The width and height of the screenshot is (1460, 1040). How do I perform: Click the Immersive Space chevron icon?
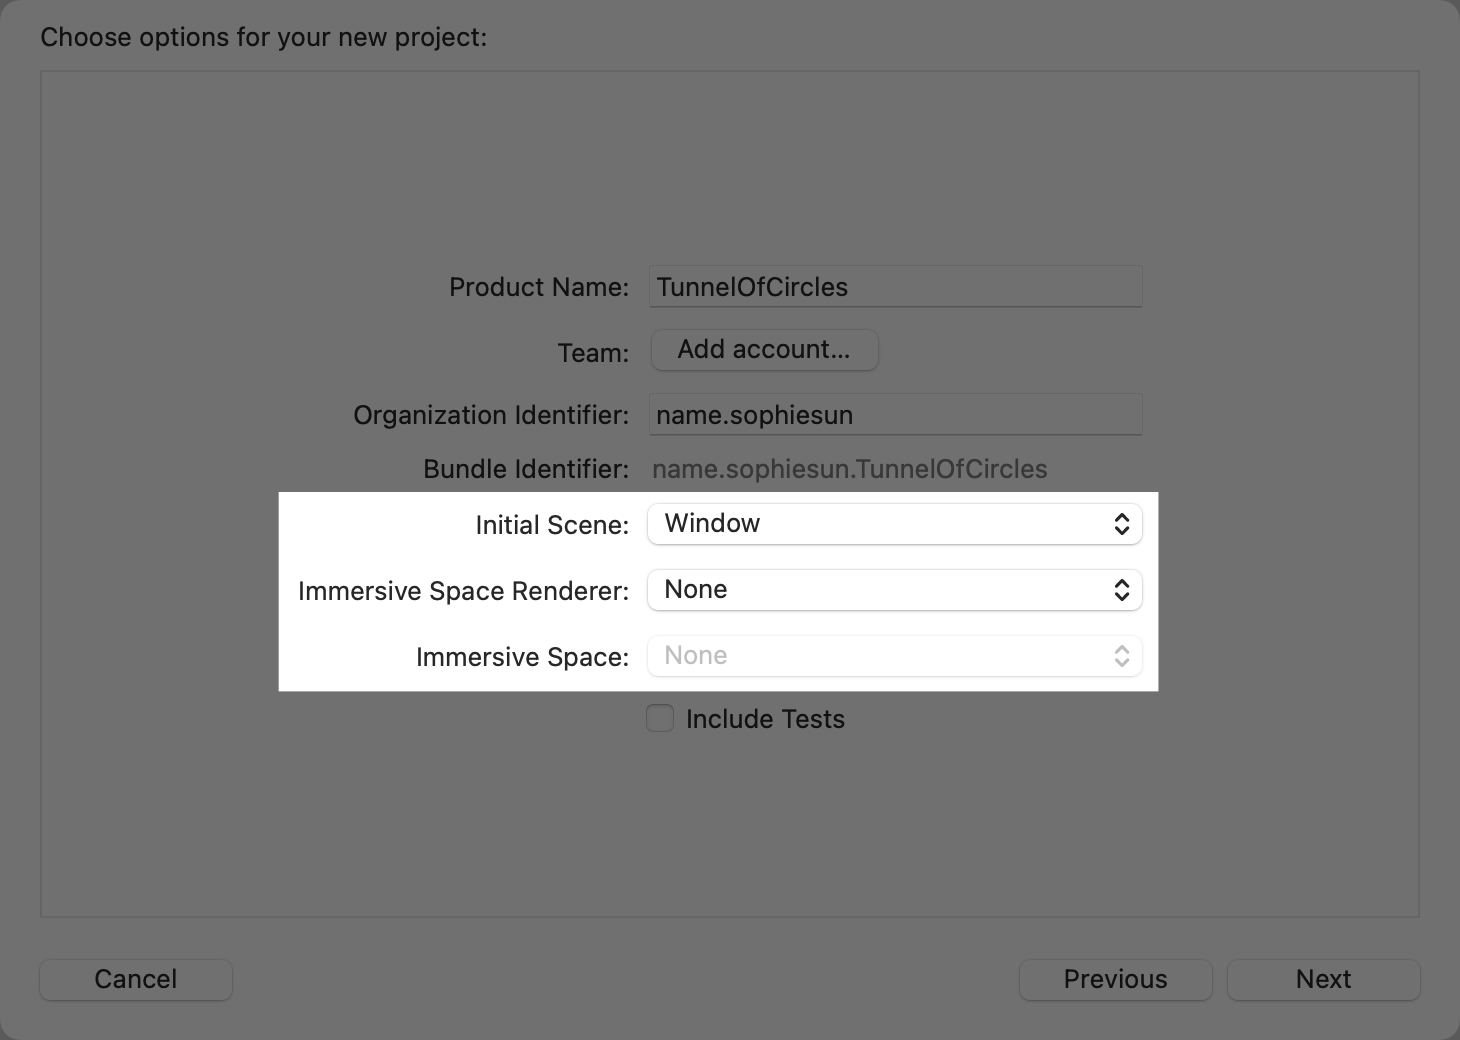pyautogui.click(x=1120, y=655)
